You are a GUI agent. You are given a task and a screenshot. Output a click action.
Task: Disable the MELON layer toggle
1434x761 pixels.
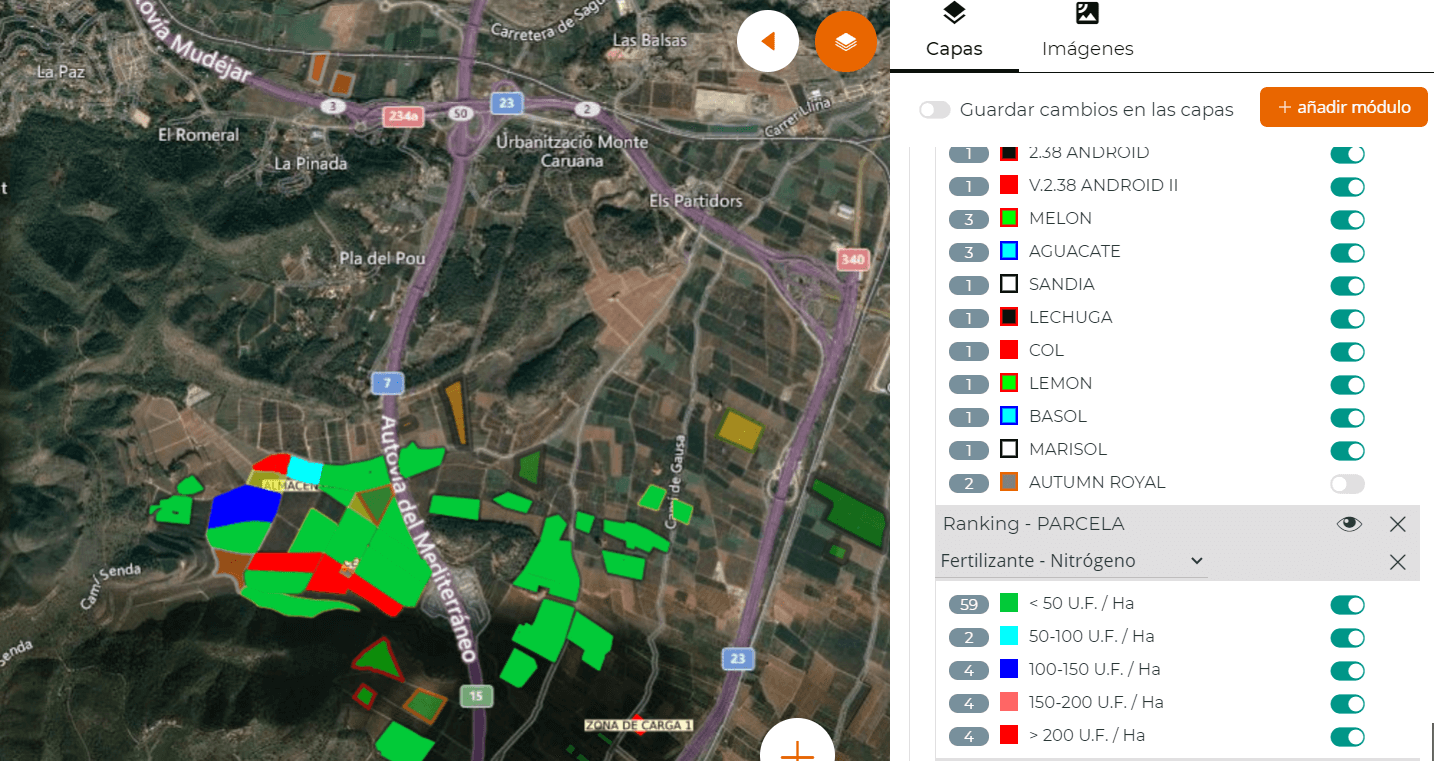[1347, 220]
